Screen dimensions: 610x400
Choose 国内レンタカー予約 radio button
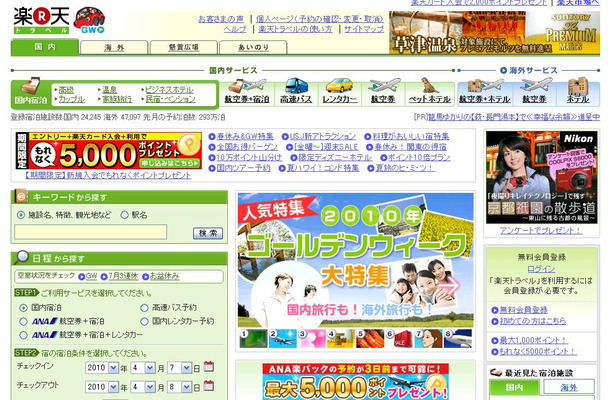(x=144, y=321)
